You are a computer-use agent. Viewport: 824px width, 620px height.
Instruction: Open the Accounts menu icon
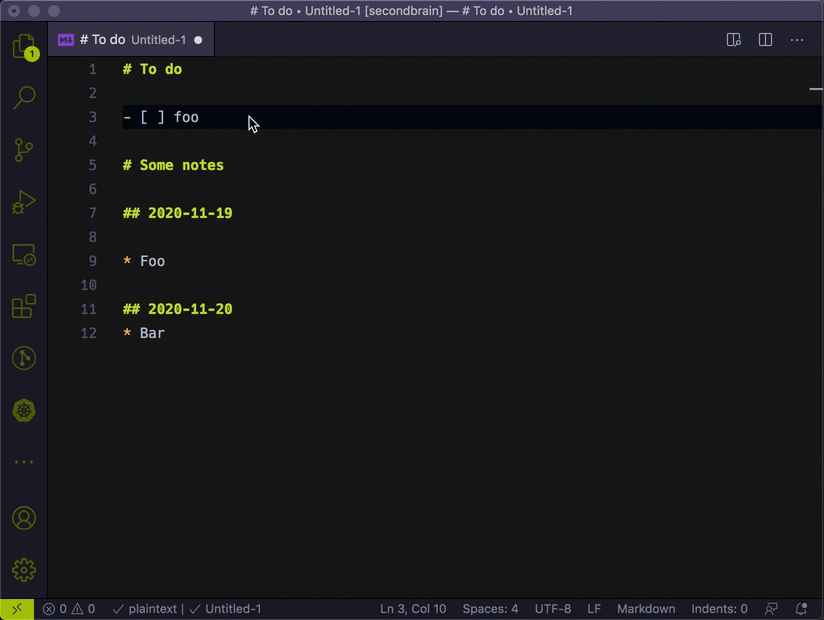[x=23, y=518]
